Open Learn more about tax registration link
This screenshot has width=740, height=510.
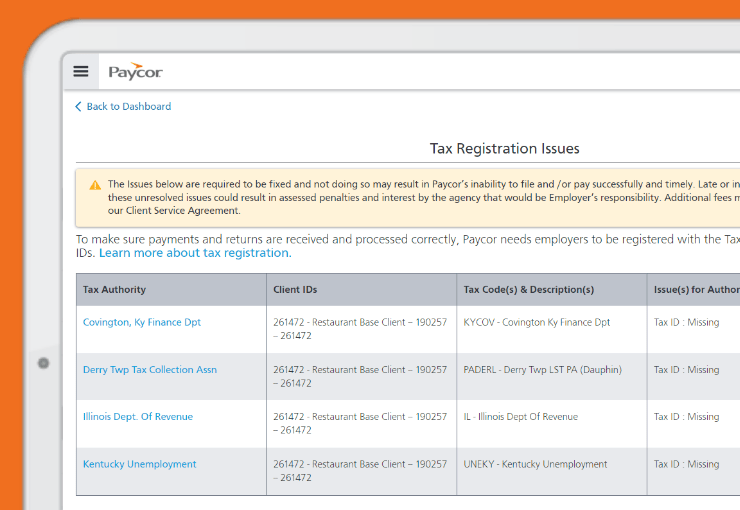click(x=195, y=253)
